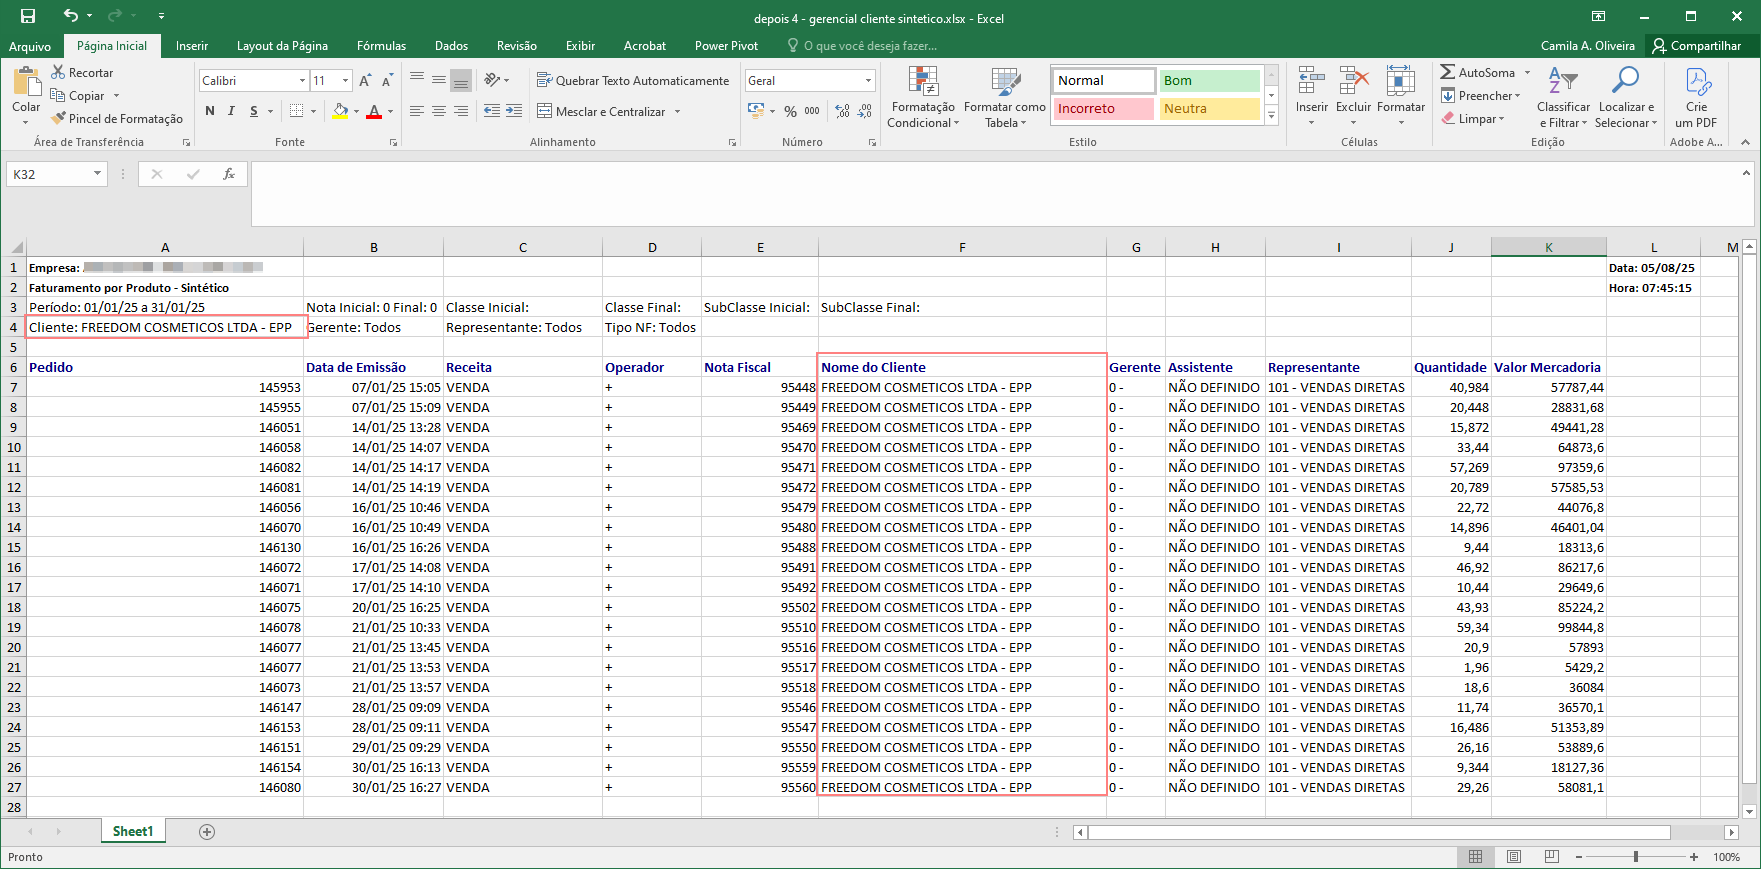Decrease decimal places

(x=865, y=111)
